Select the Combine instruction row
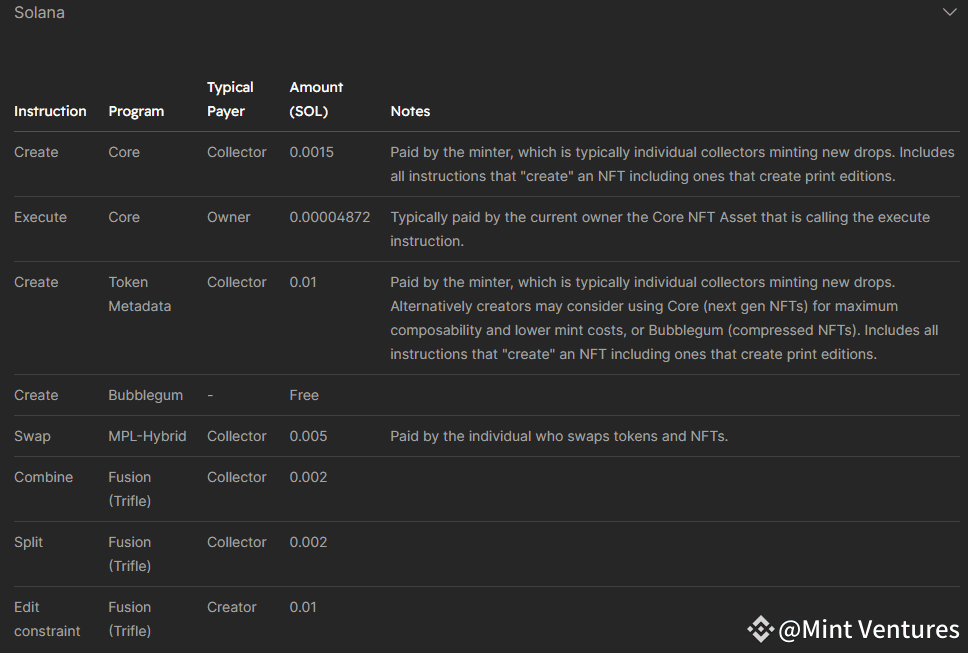The image size is (968, 653). (x=43, y=477)
